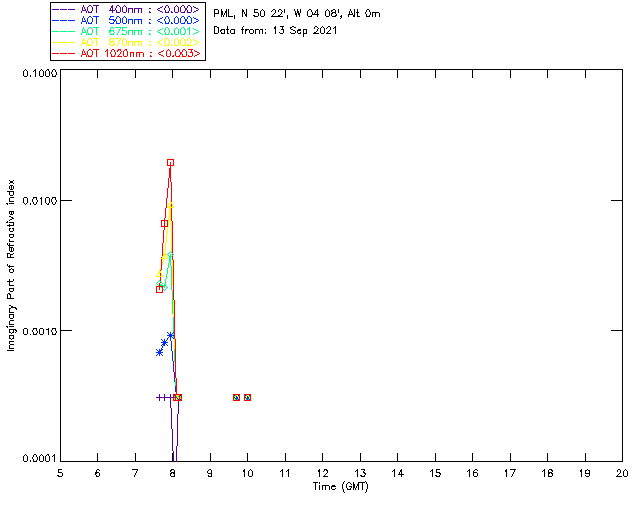Click the overlapping data marker at time 10
Viewport: 640px width, 512px height.
(247, 397)
